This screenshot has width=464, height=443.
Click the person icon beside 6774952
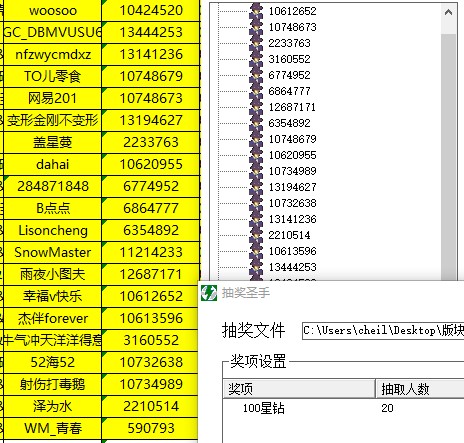tap(256, 75)
